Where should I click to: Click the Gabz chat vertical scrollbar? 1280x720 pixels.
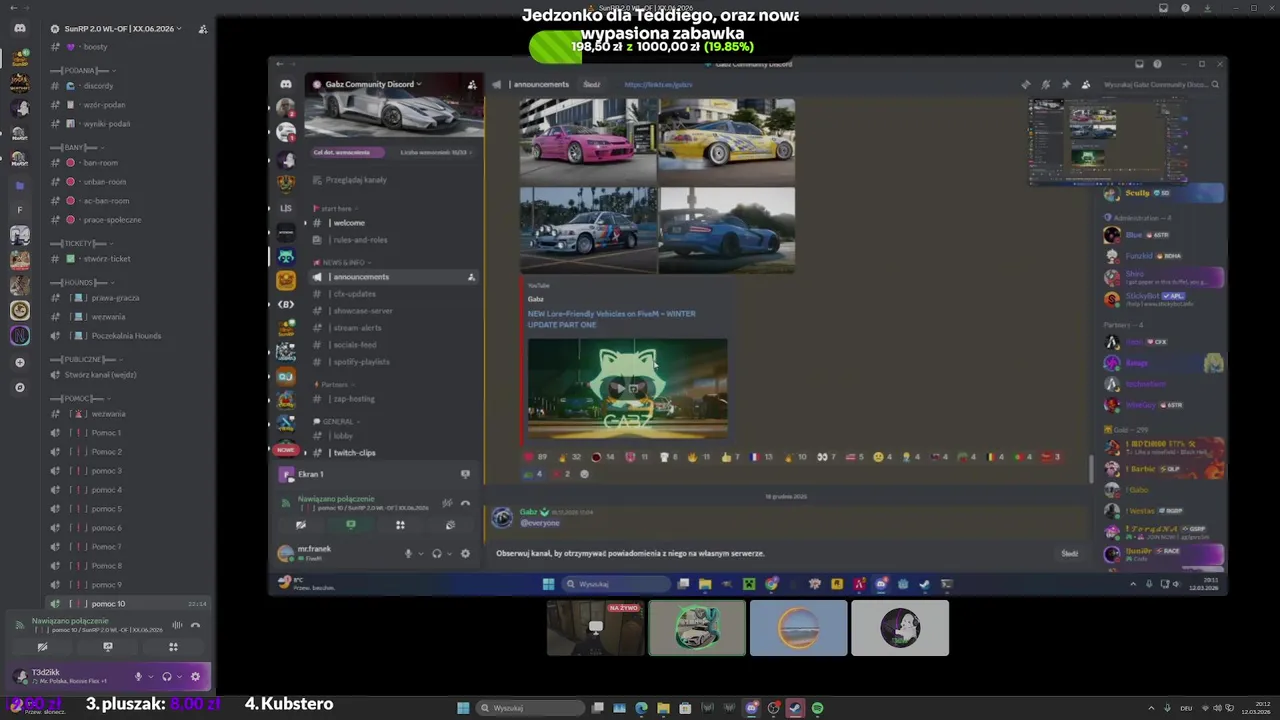[x=1091, y=468]
